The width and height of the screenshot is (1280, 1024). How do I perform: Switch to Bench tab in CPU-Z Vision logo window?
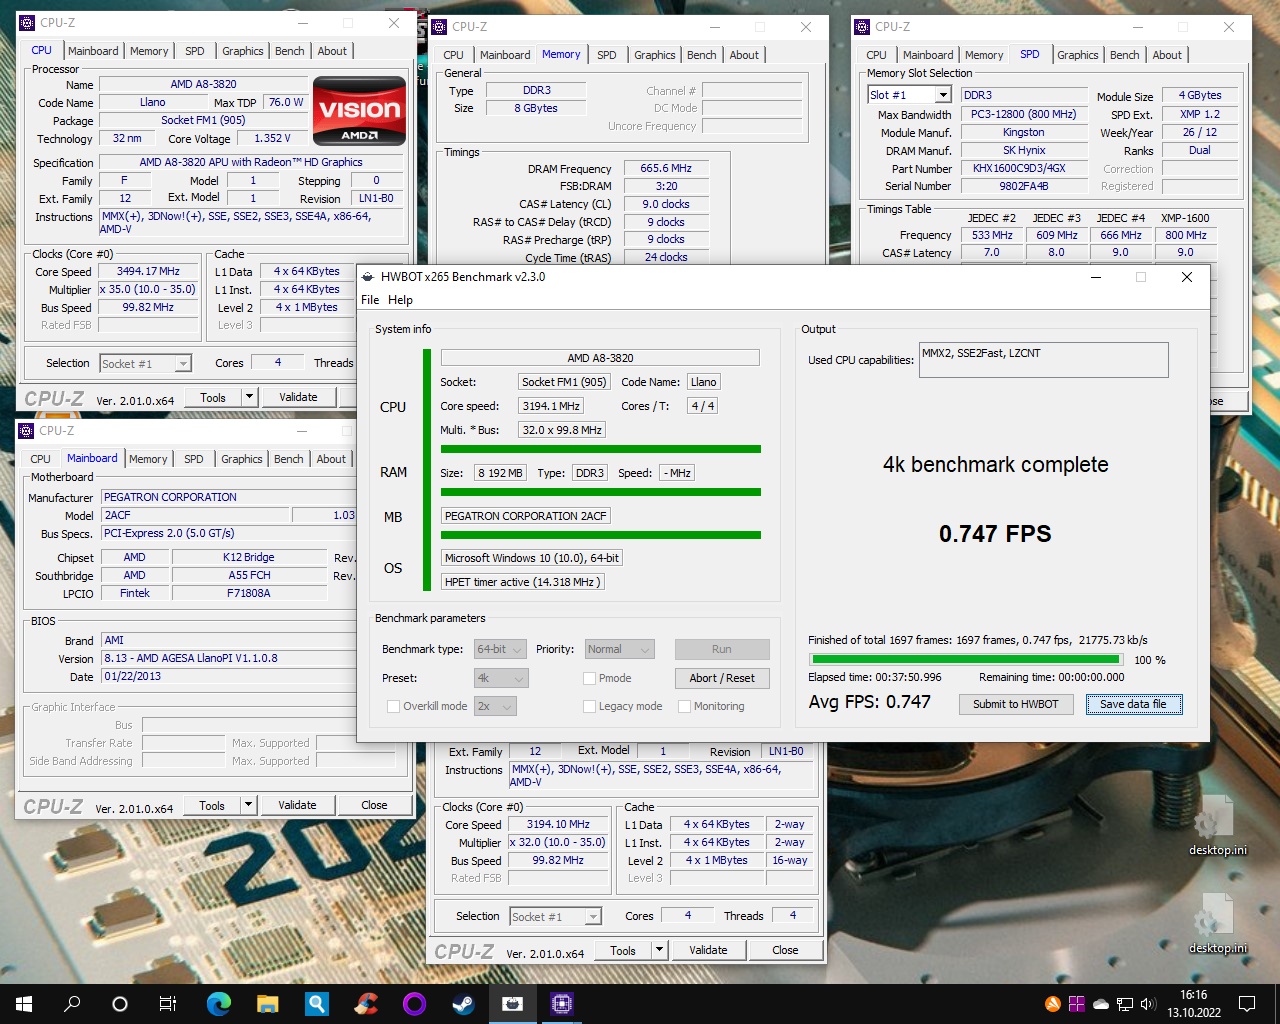point(290,51)
